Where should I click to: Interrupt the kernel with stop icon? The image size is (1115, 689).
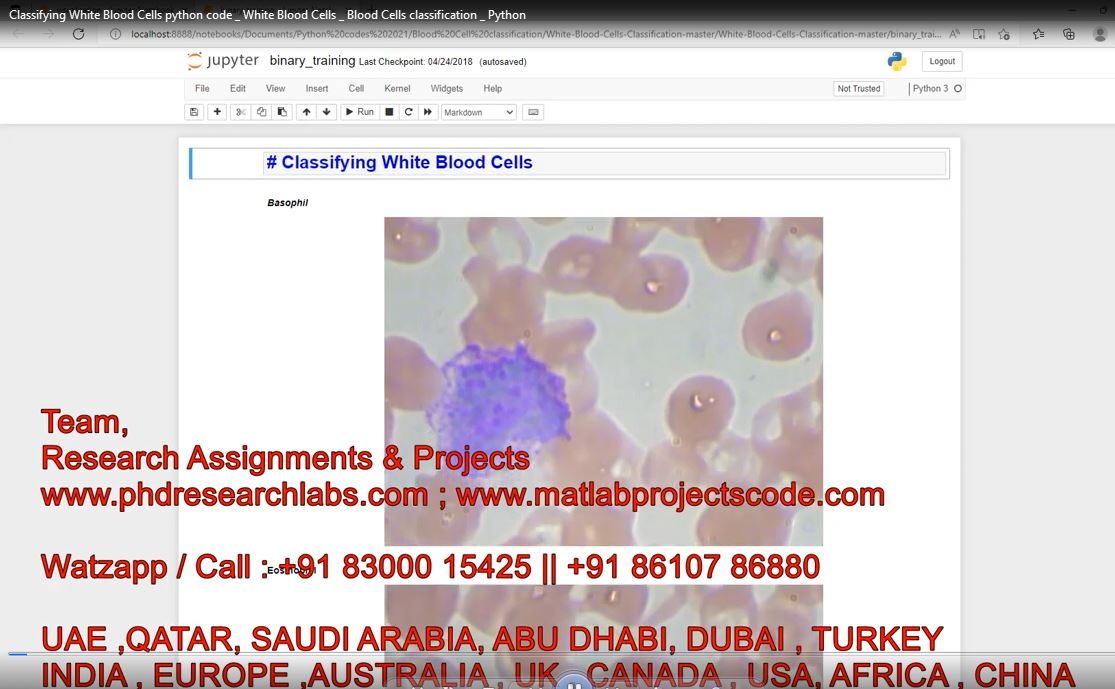pyautogui.click(x=389, y=112)
